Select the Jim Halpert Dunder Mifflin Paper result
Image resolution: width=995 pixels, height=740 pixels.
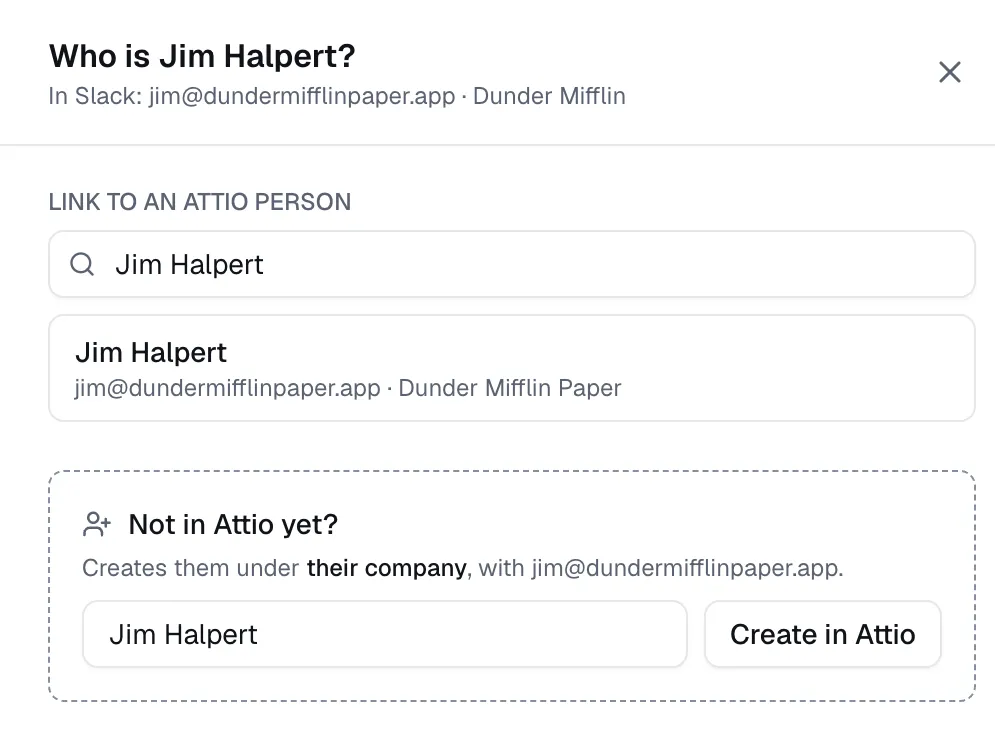511,368
